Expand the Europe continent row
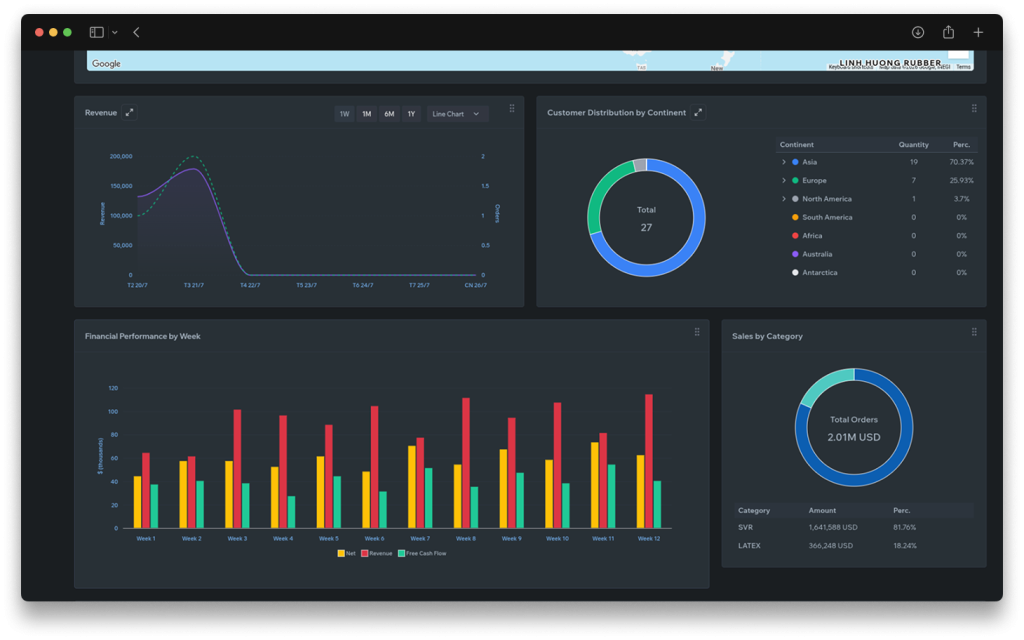The height and width of the screenshot is (640, 1024). coord(784,180)
